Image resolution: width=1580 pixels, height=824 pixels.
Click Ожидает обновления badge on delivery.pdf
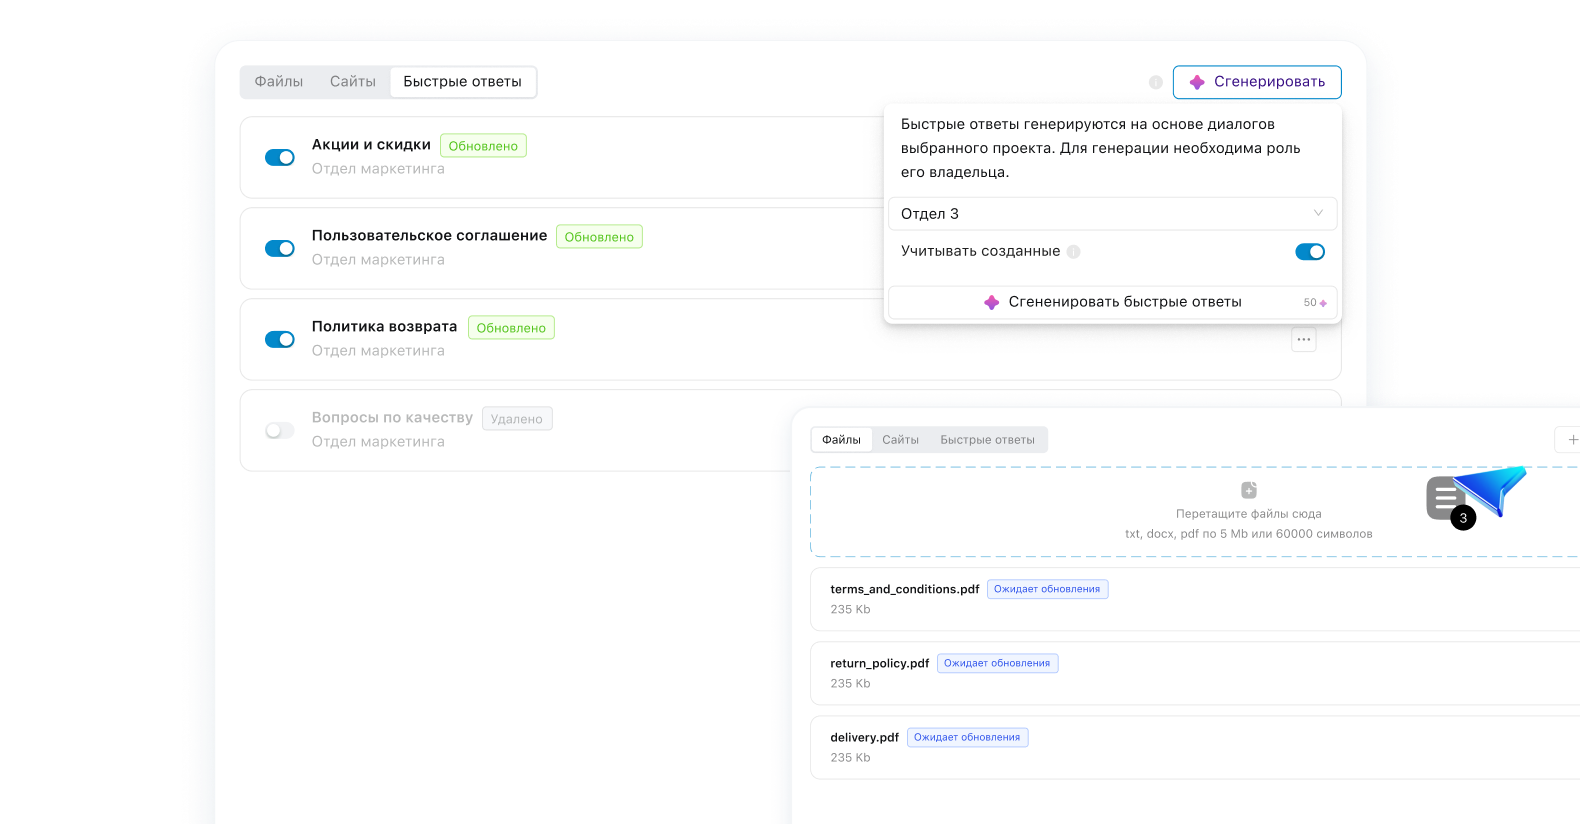pyautogui.click(x=966, y=738)
